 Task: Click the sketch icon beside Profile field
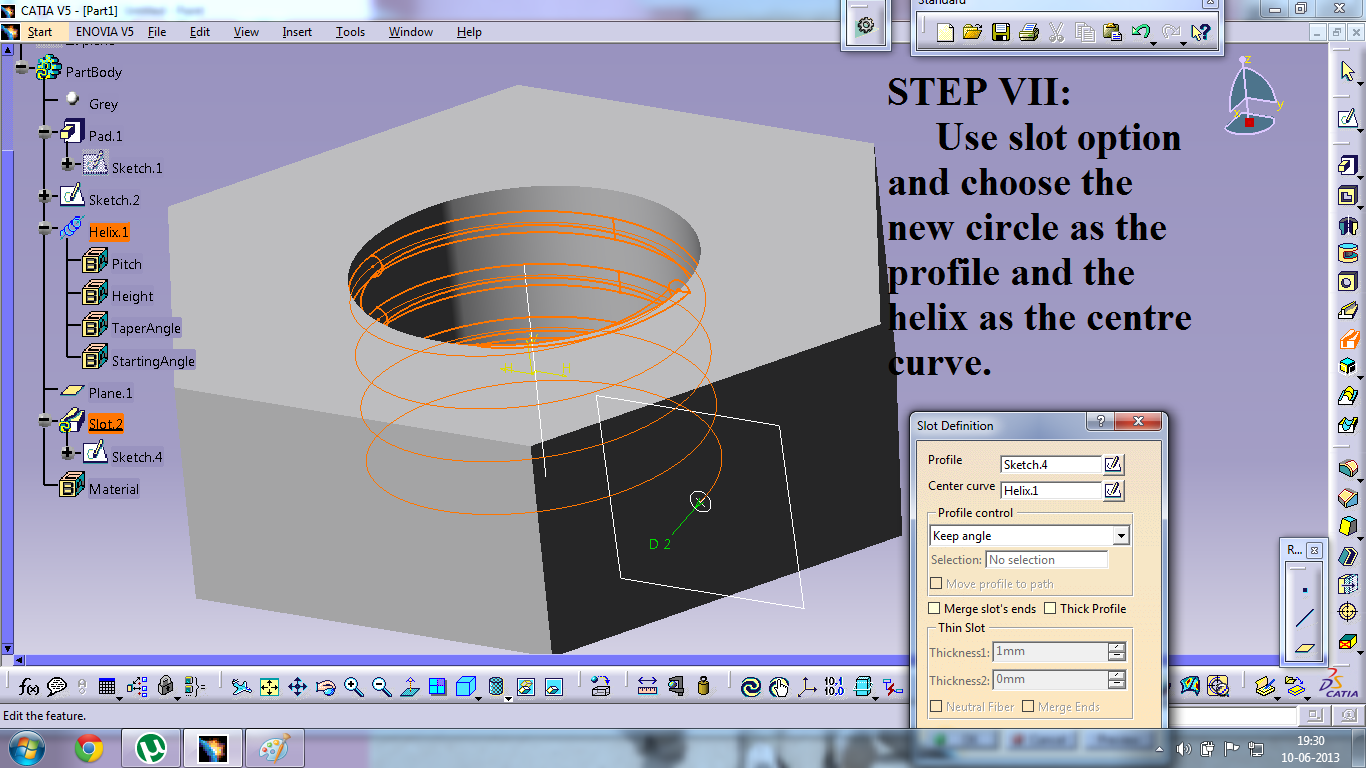pos(1113,464)
